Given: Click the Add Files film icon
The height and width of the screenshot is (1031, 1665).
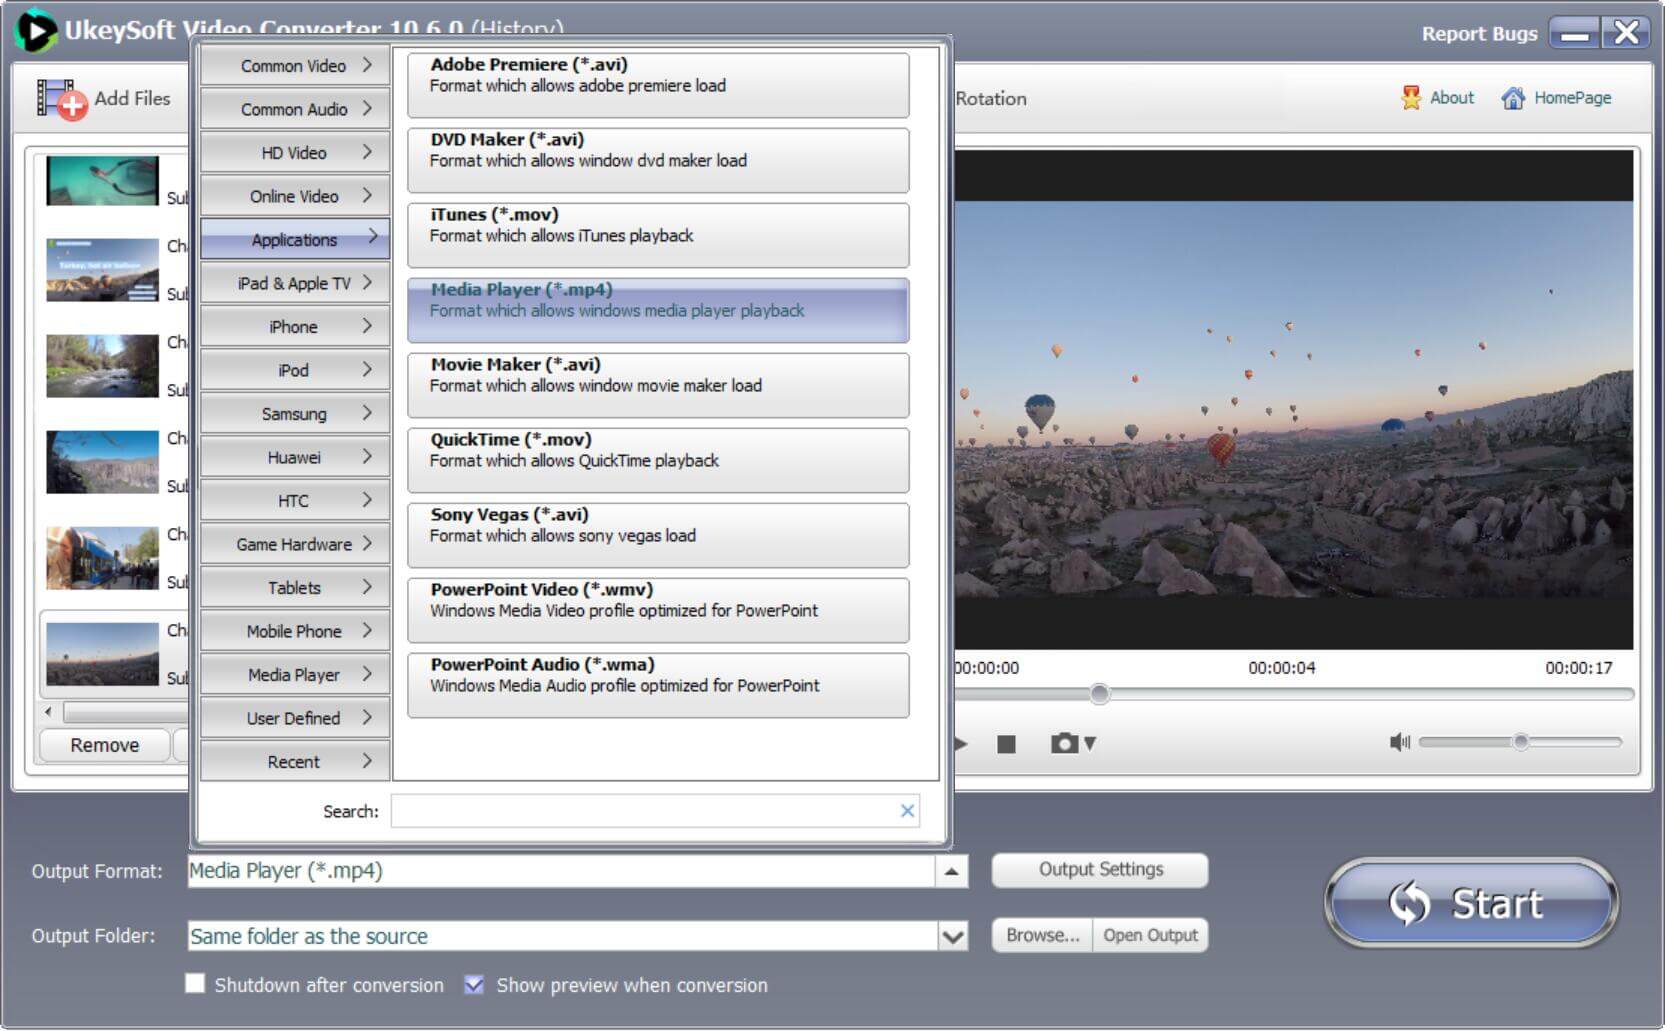Looking at the screenshot, I should 61,99.
